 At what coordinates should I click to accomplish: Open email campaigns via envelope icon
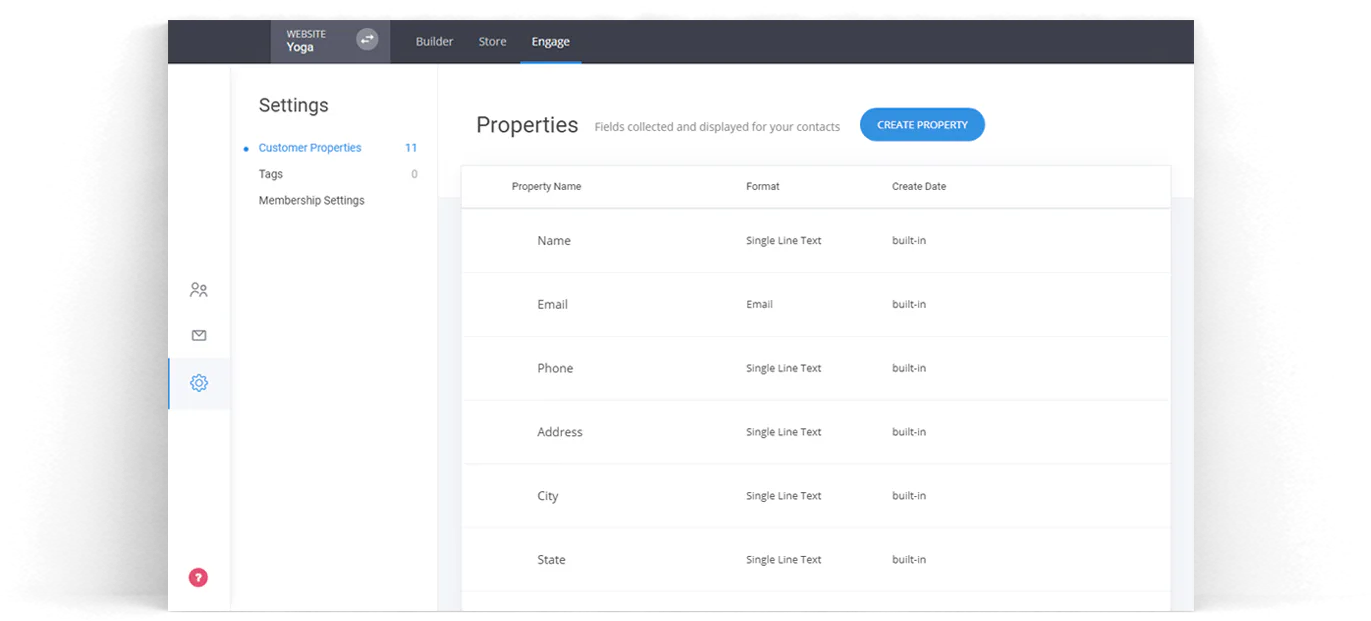198,335
